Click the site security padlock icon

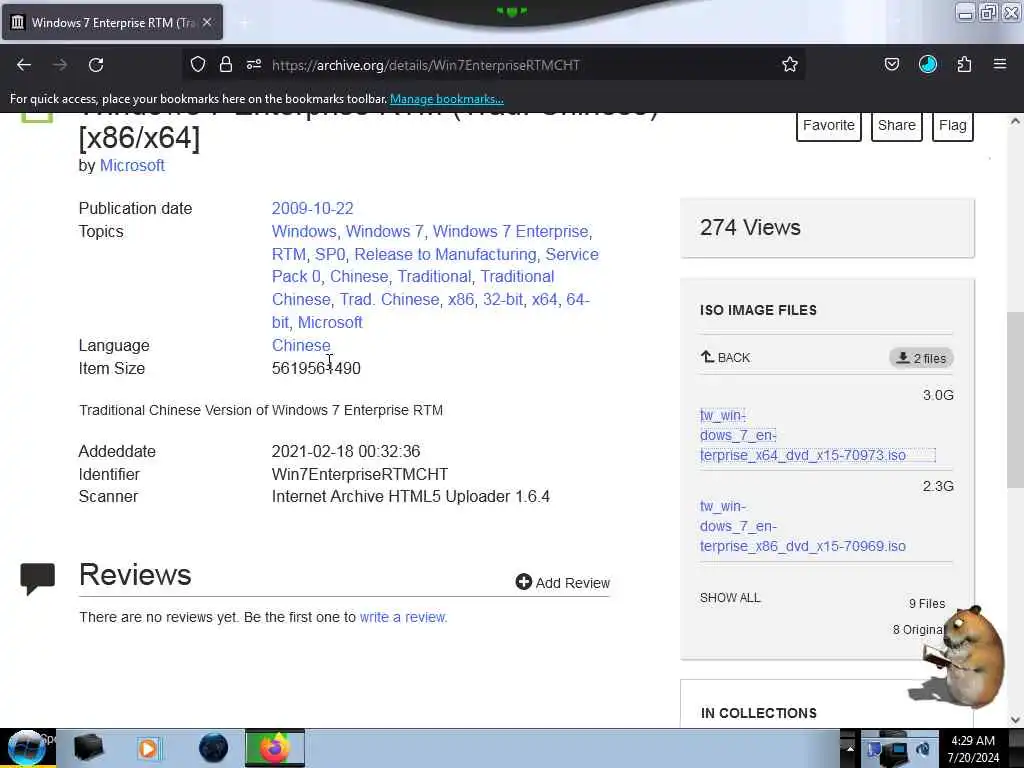coord(226,64)
